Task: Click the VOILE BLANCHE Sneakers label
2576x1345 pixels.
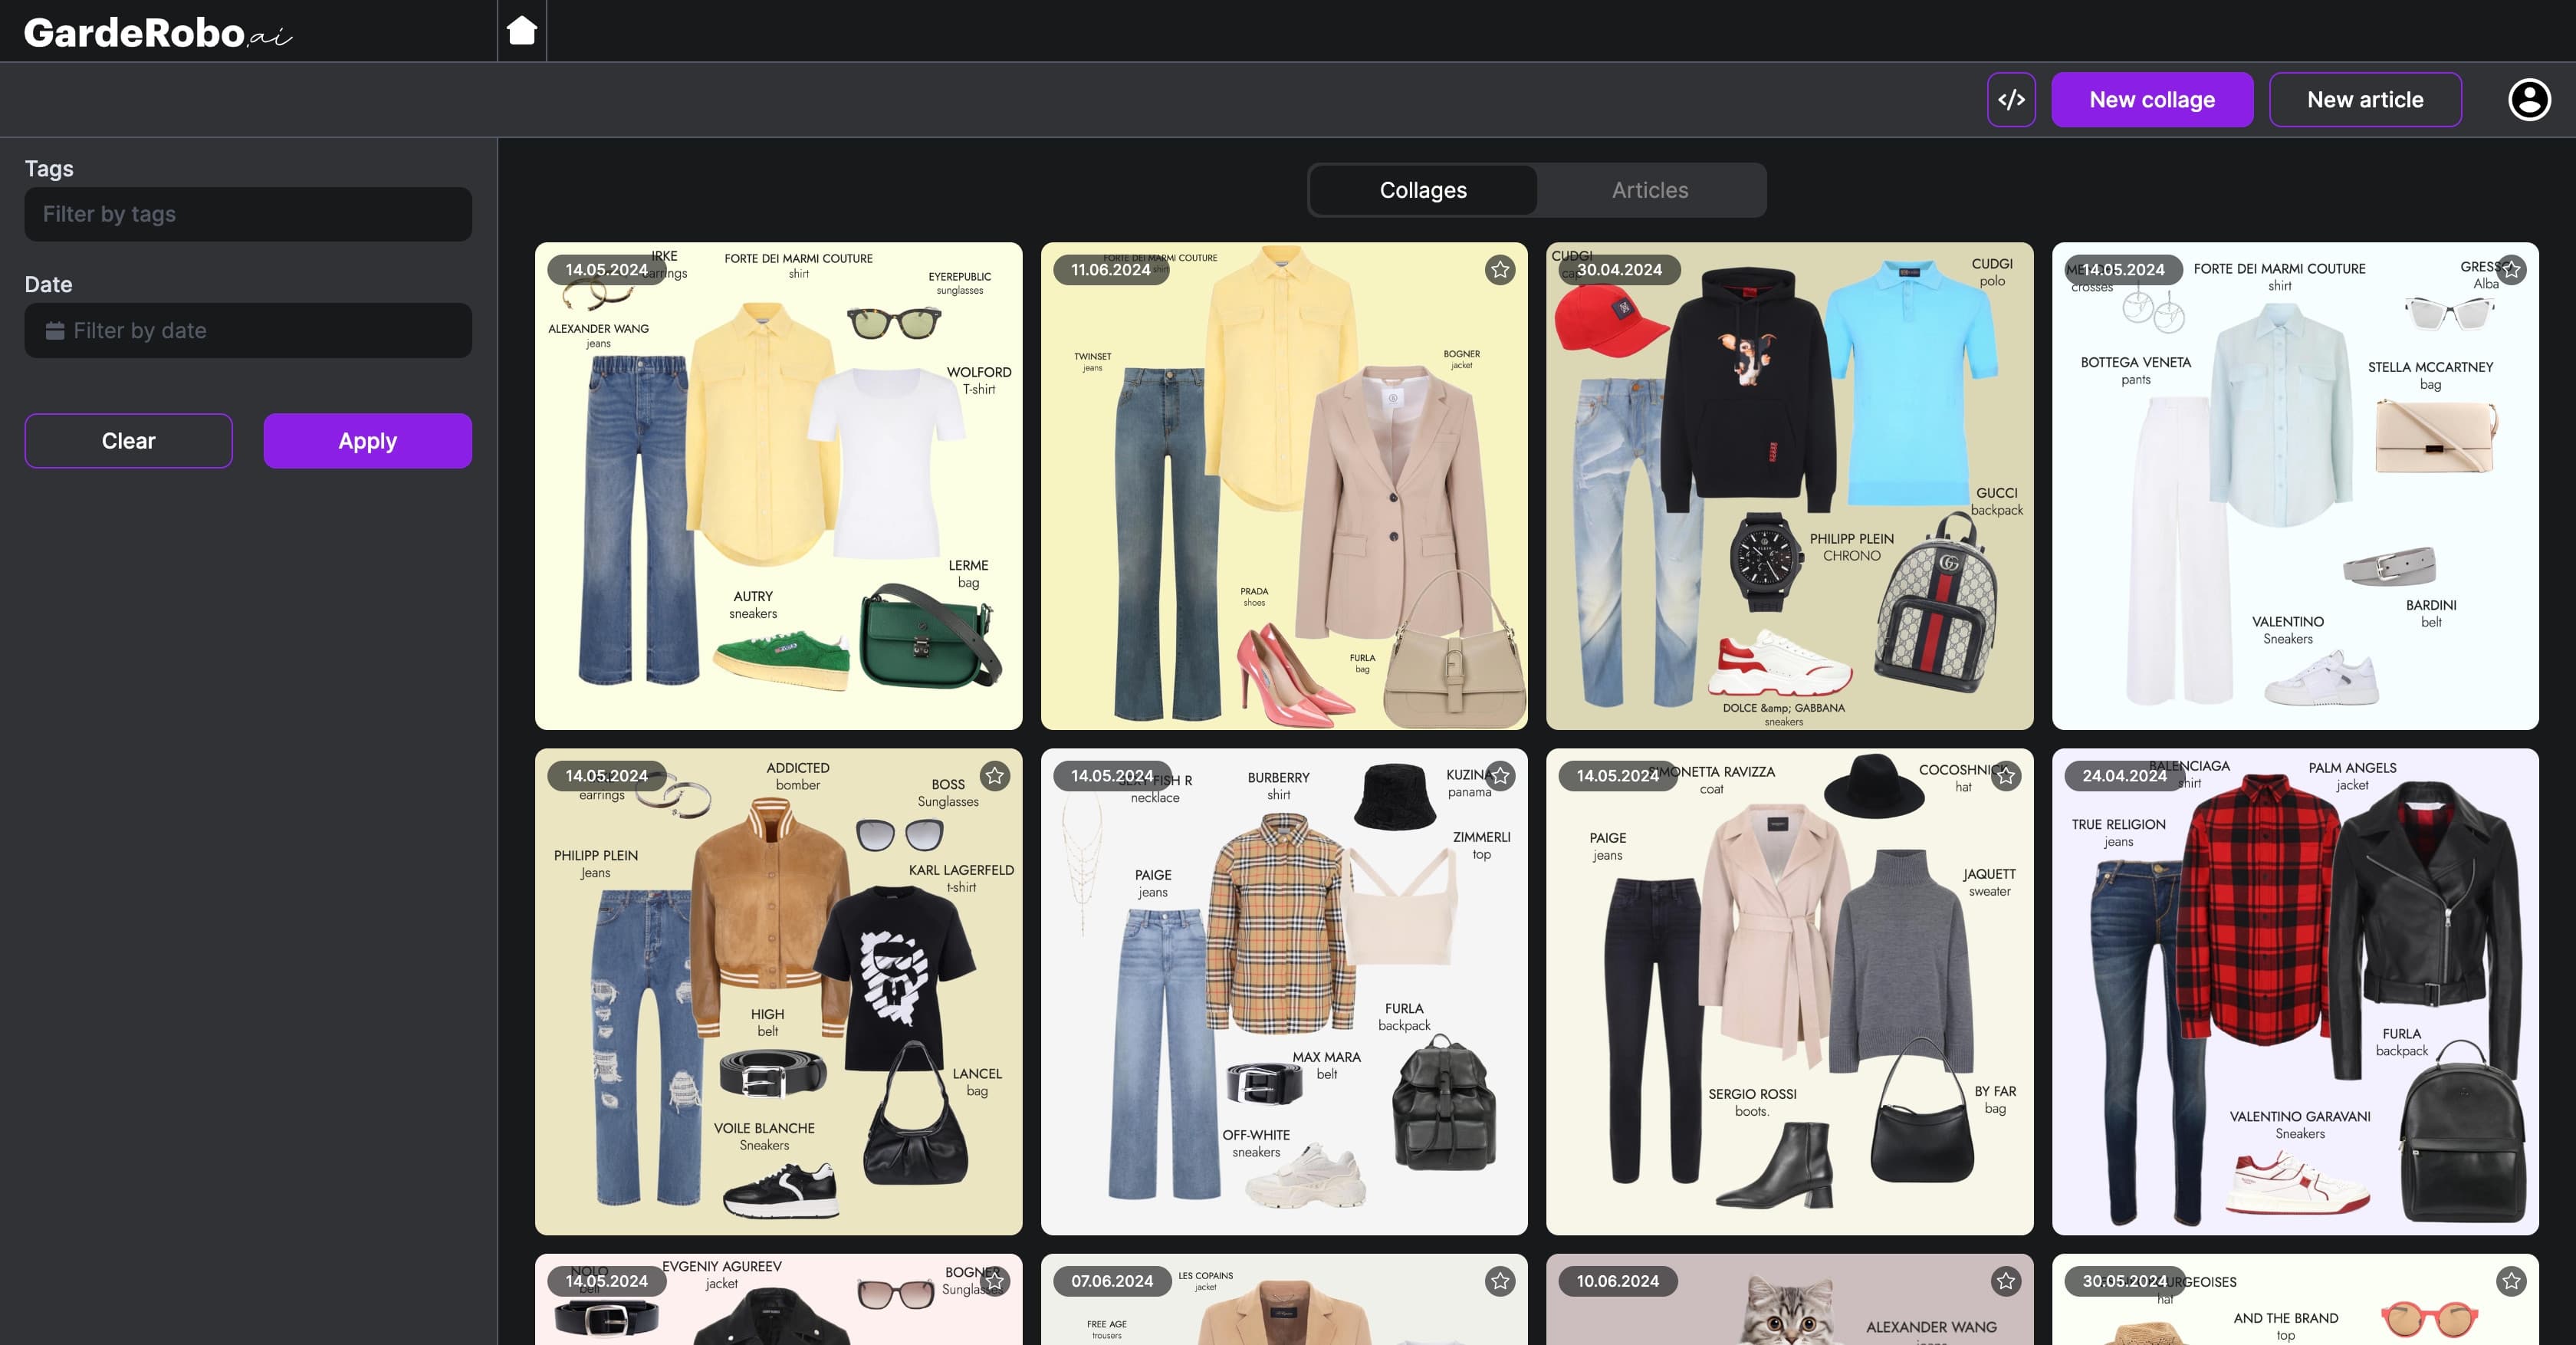Action: [x=764, y=1136]
